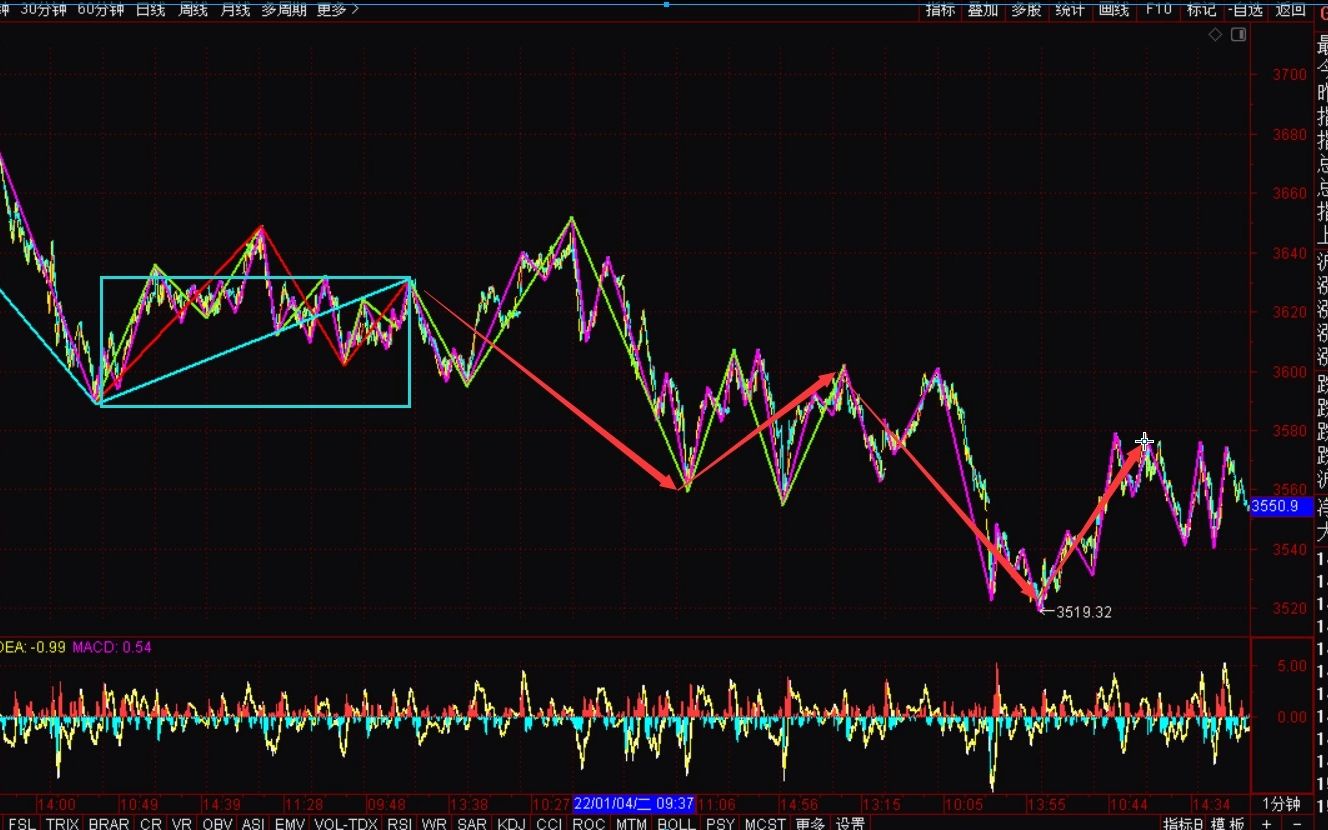The image size is (1328, 830).
Task: Select TRIX indicator tab
Action: coord(62,823)
